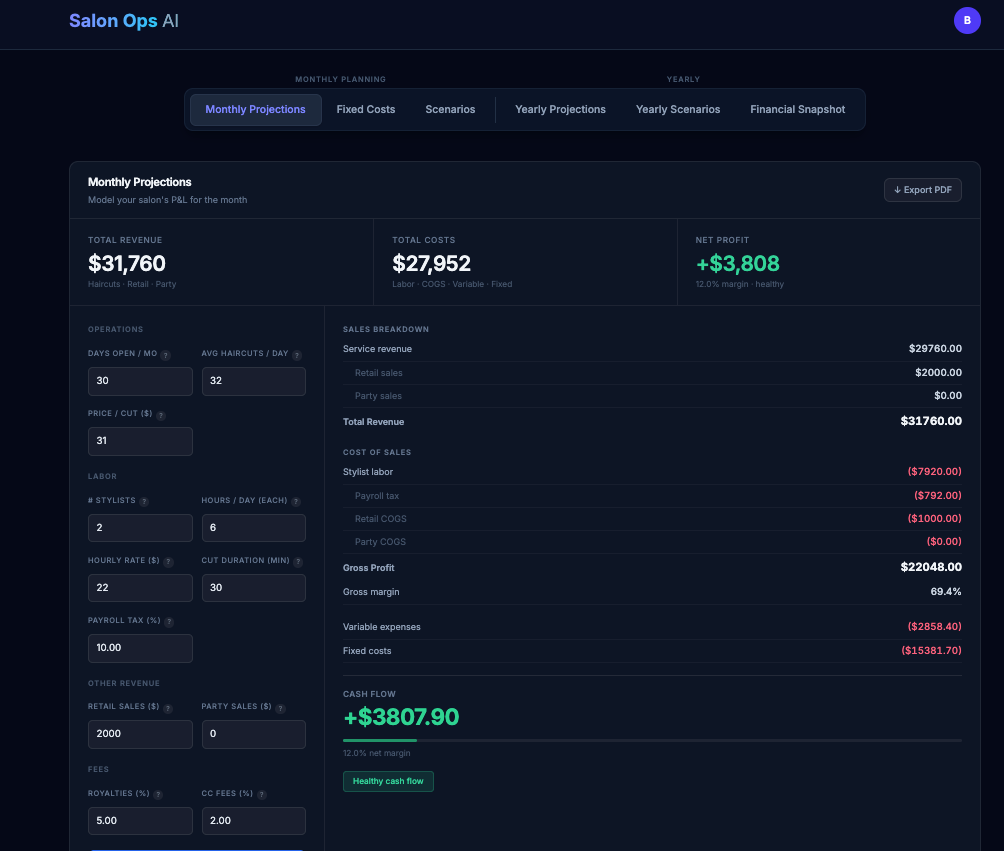The image size is (1004, 851).
Task: Click the '12.0% net margin' label
Action: coord(376,753)
